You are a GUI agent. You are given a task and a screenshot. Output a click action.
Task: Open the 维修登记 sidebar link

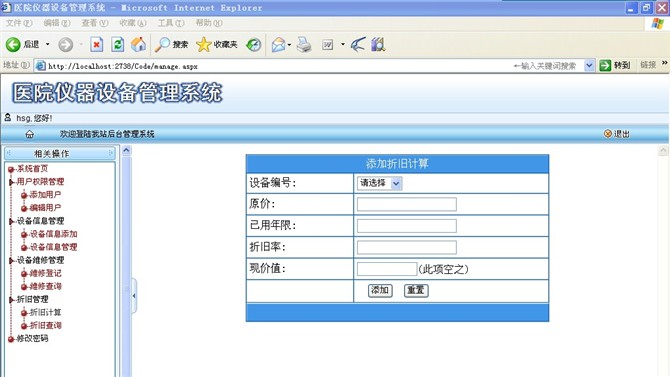tap(45, 273)
